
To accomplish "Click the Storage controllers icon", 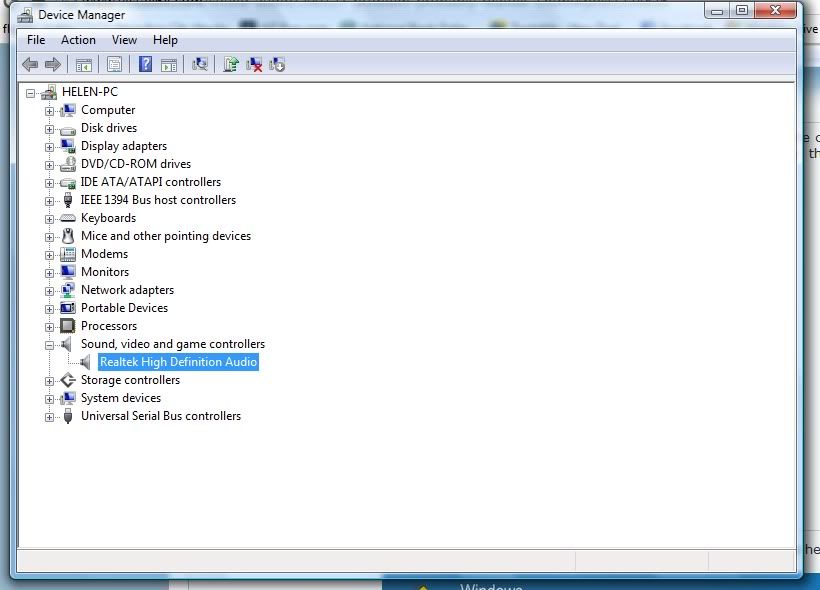I will tap(67, 380).
